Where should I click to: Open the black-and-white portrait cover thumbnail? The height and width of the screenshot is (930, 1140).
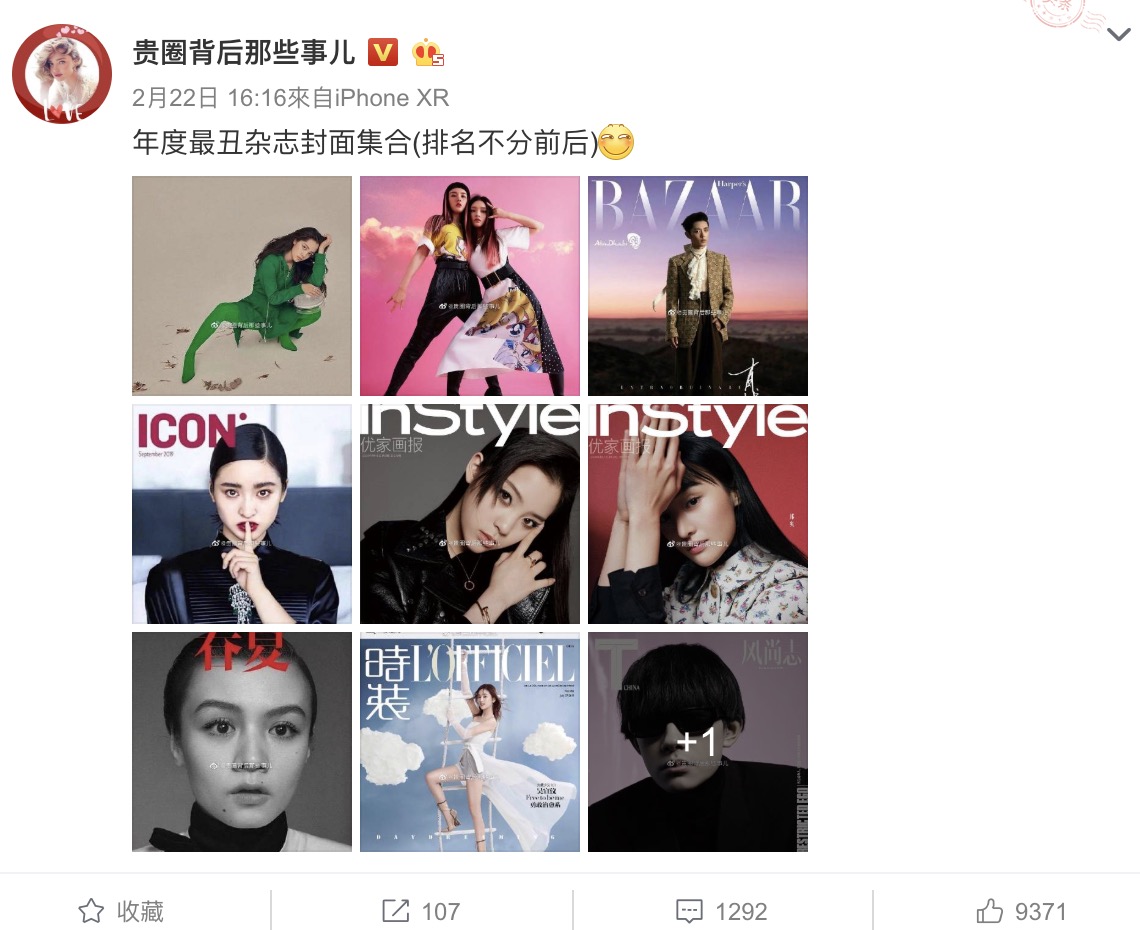241,742
